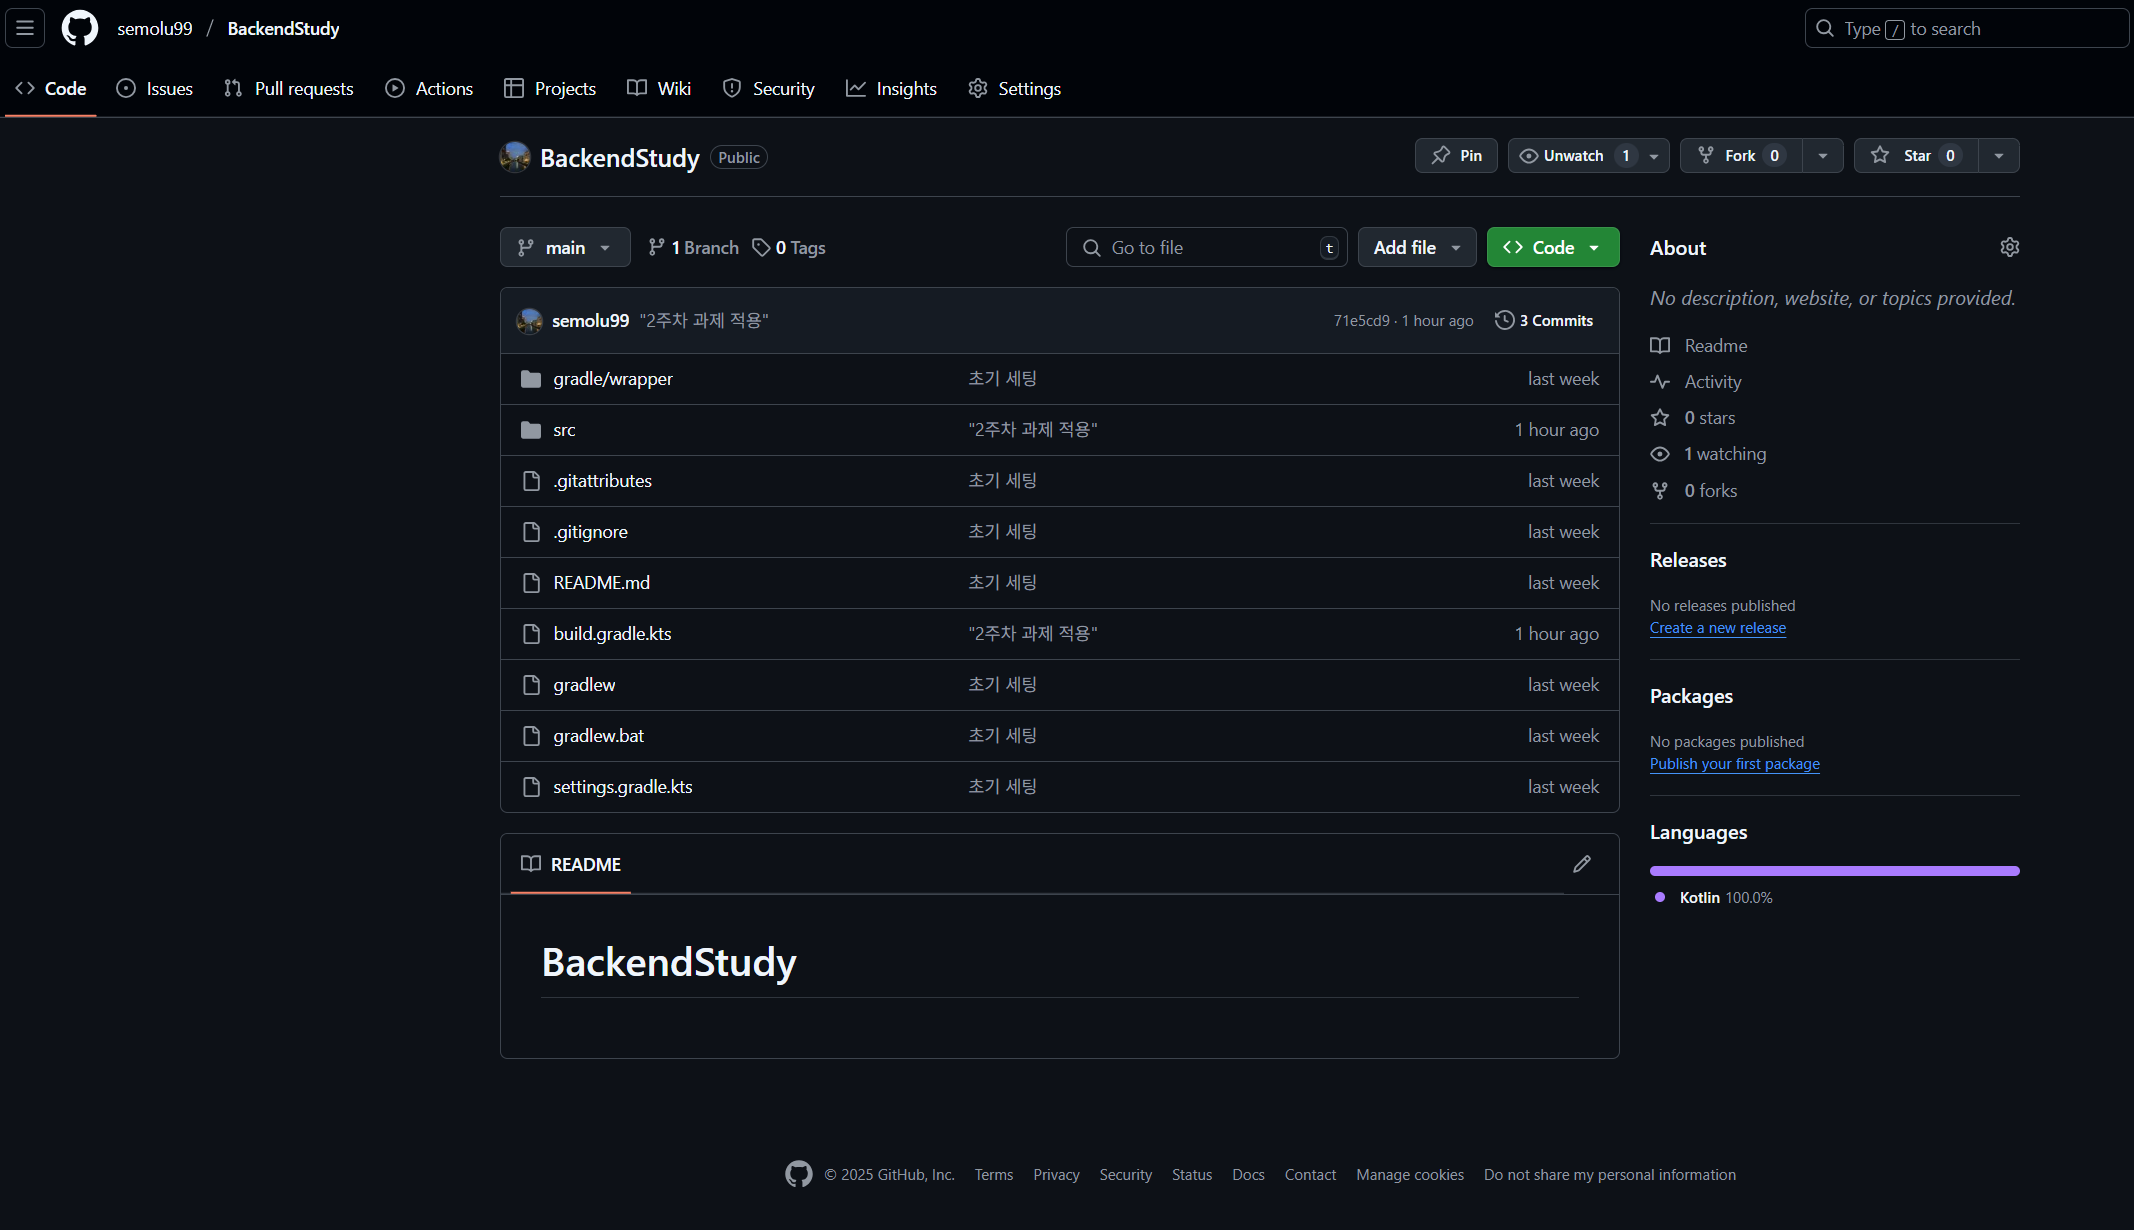Open the Pull requests tab

point(289,88)
